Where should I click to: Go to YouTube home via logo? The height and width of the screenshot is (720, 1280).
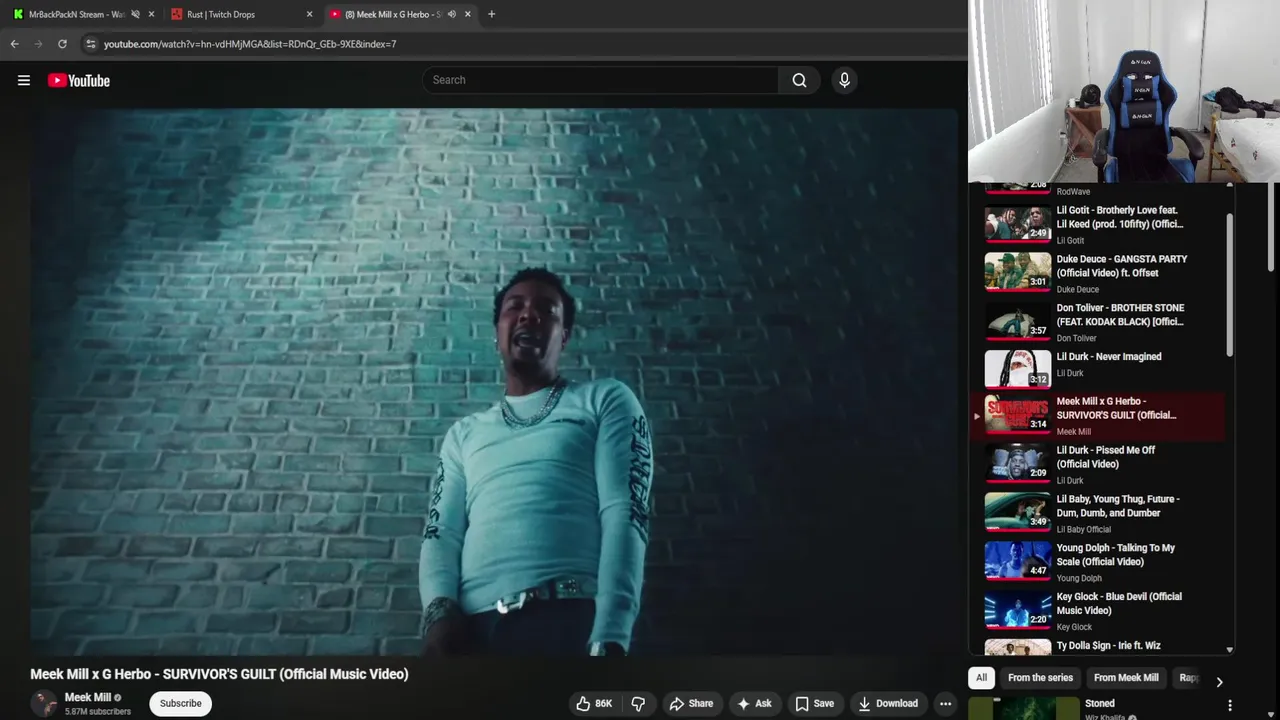click(x=78, y=80)
